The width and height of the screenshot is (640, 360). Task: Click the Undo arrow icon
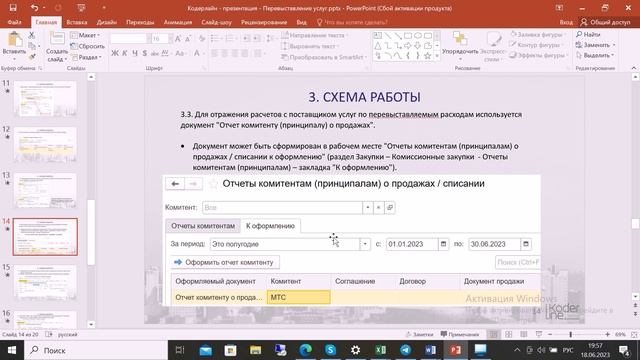tap(34, 8)
